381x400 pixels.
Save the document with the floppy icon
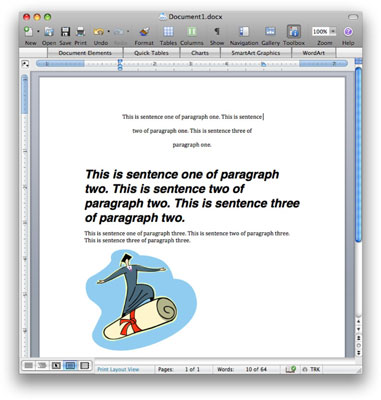pyautogui.click(x=65, y=32)
